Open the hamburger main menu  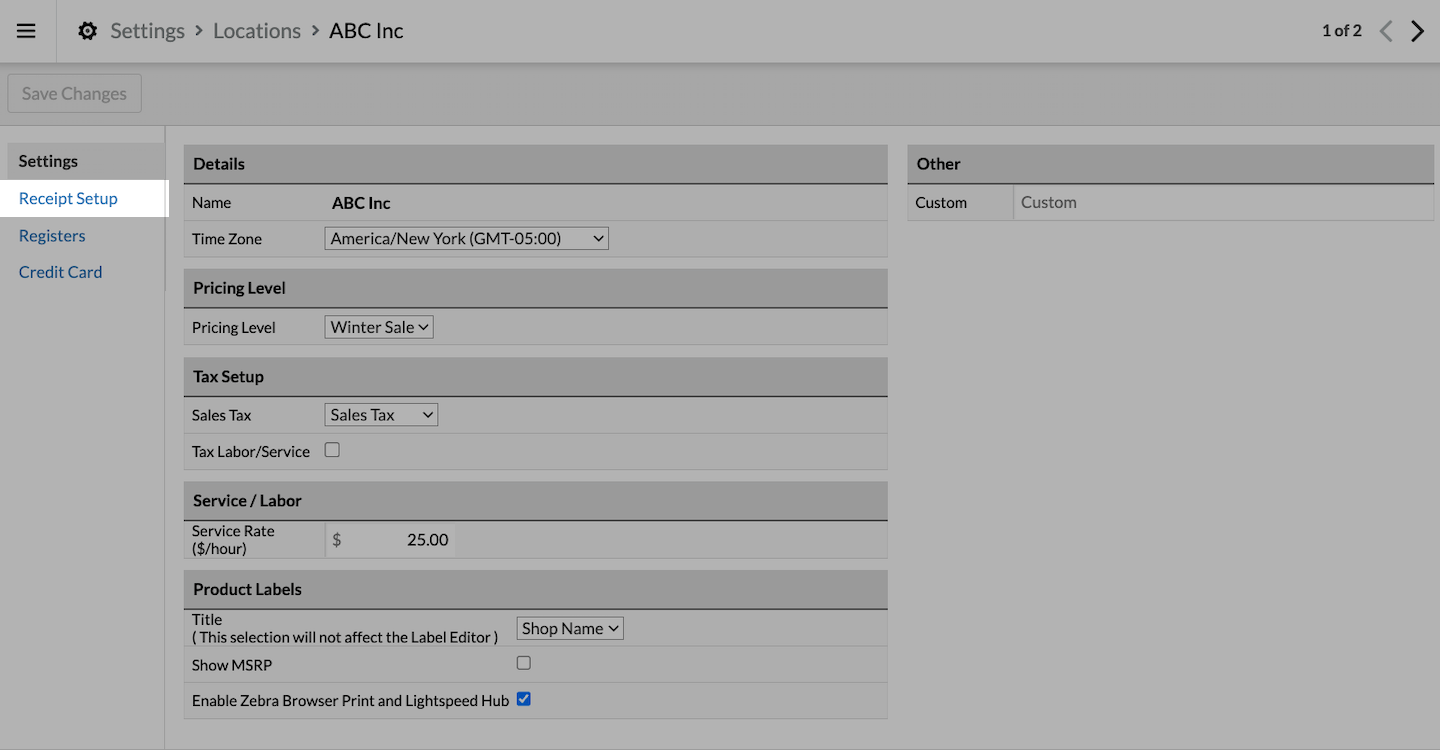(x=27, y=31)
